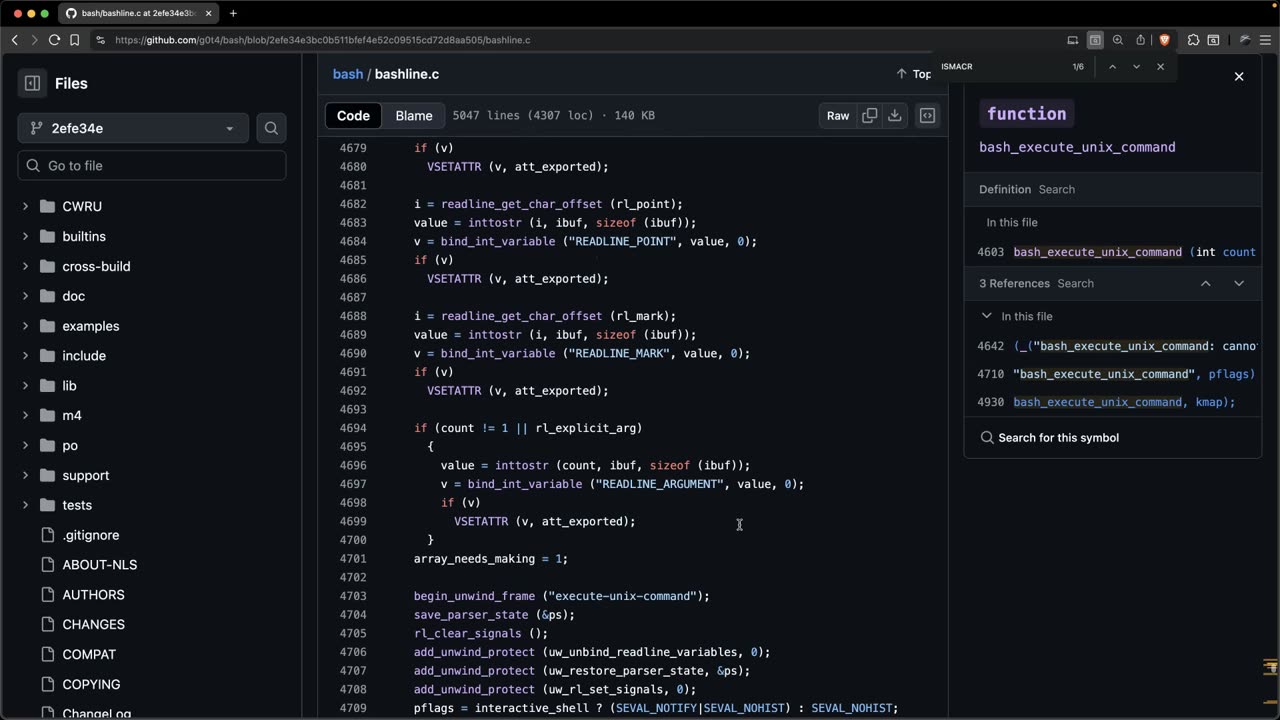1280x720 pixels.
Task: Click the install-app icon in address bar
Action: tap(1073, 40)
